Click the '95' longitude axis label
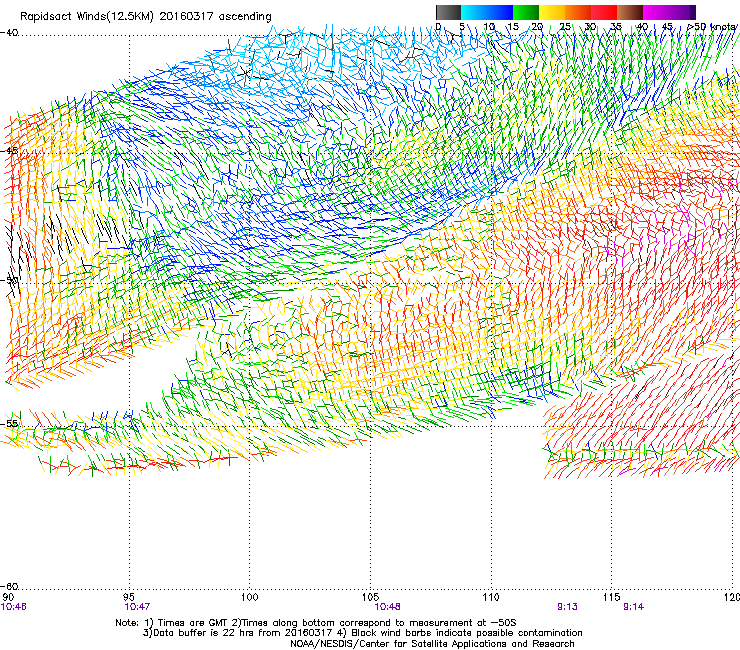This screenshot has height=650, width=740. pyautogui.click(x=129, y=597)
